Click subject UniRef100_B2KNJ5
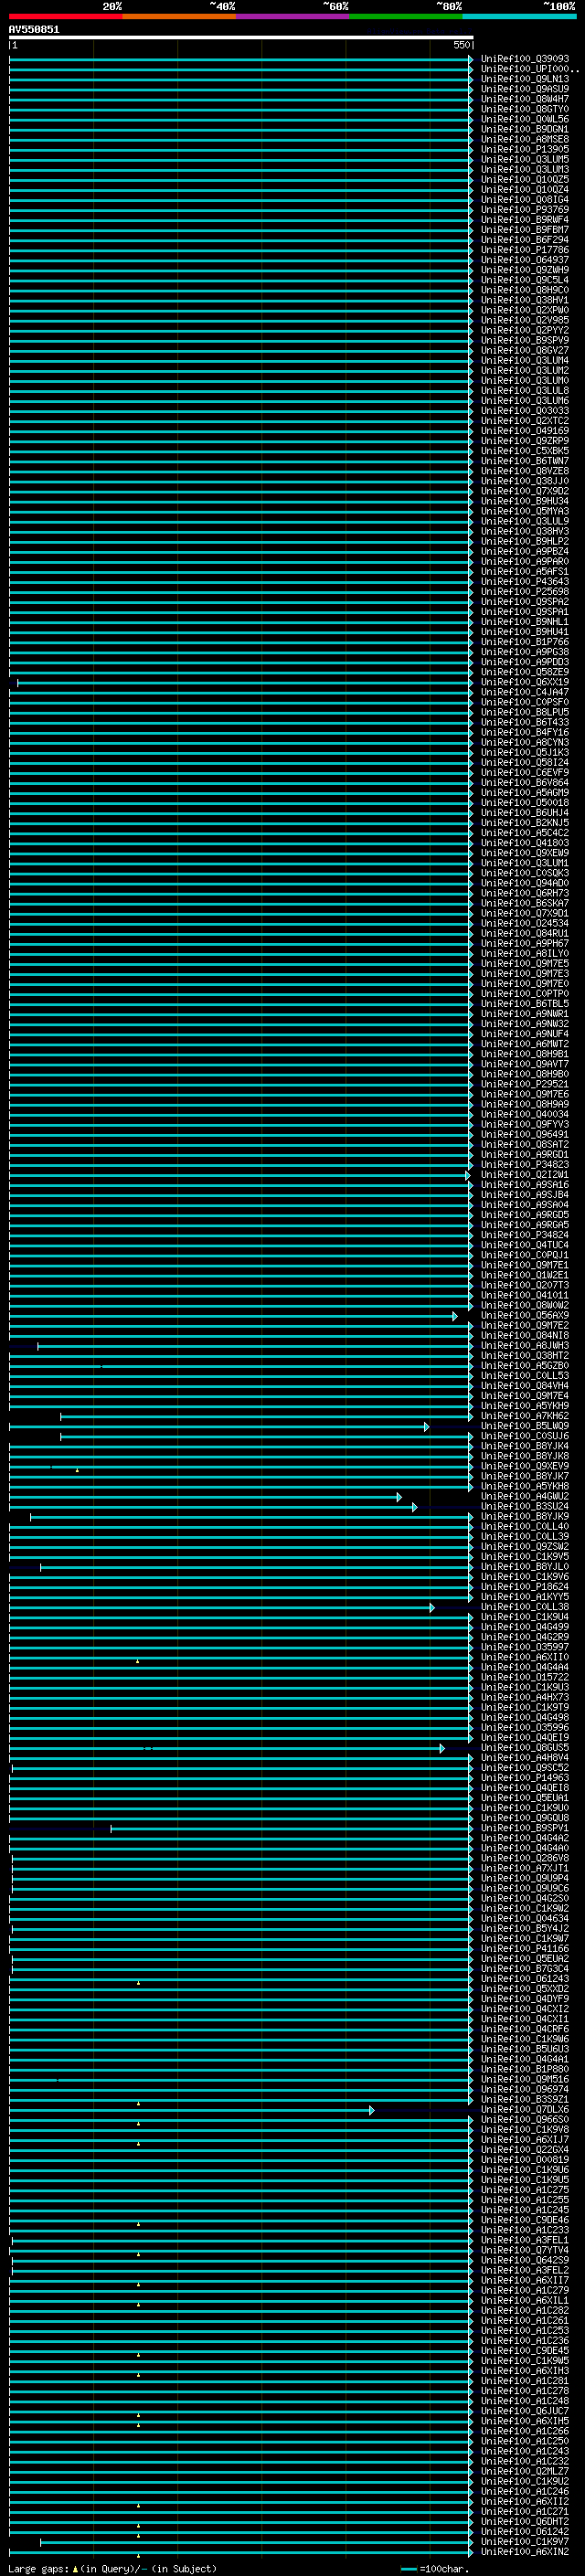 [525, 823]
